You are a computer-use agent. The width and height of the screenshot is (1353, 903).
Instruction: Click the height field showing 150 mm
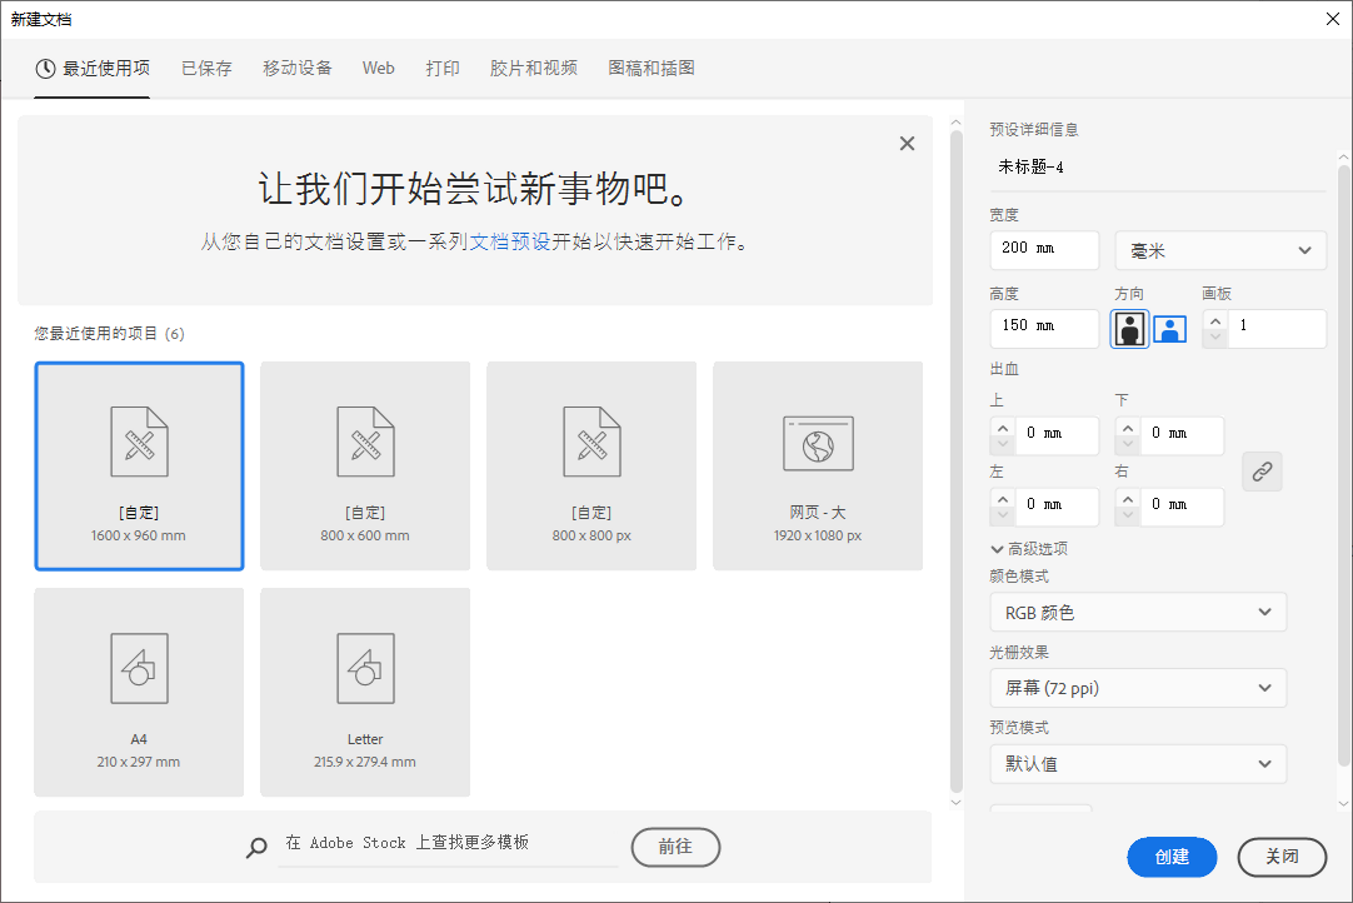point(1044,328)
